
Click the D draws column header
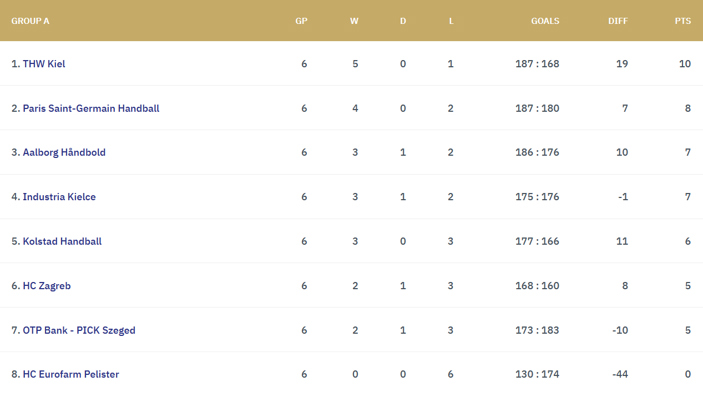[403, 21]
